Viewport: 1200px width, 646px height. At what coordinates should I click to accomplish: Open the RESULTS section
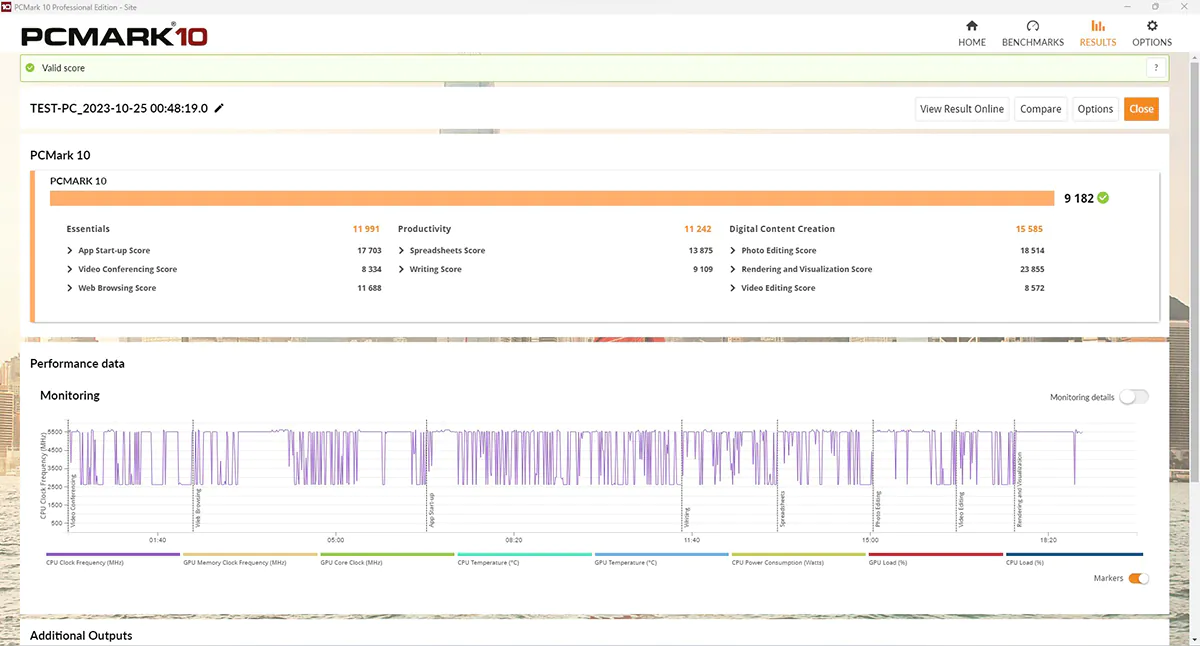pos(1098,33)
